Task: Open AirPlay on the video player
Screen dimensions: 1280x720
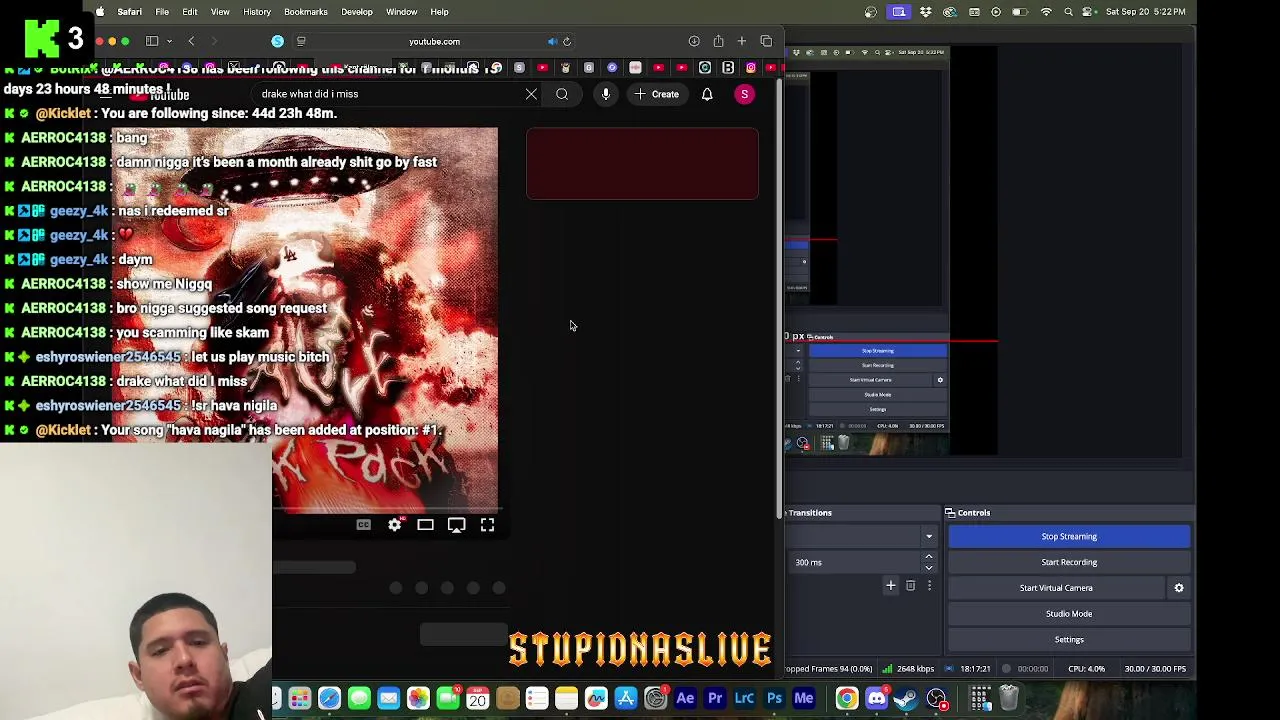Action: click(456, 525)
